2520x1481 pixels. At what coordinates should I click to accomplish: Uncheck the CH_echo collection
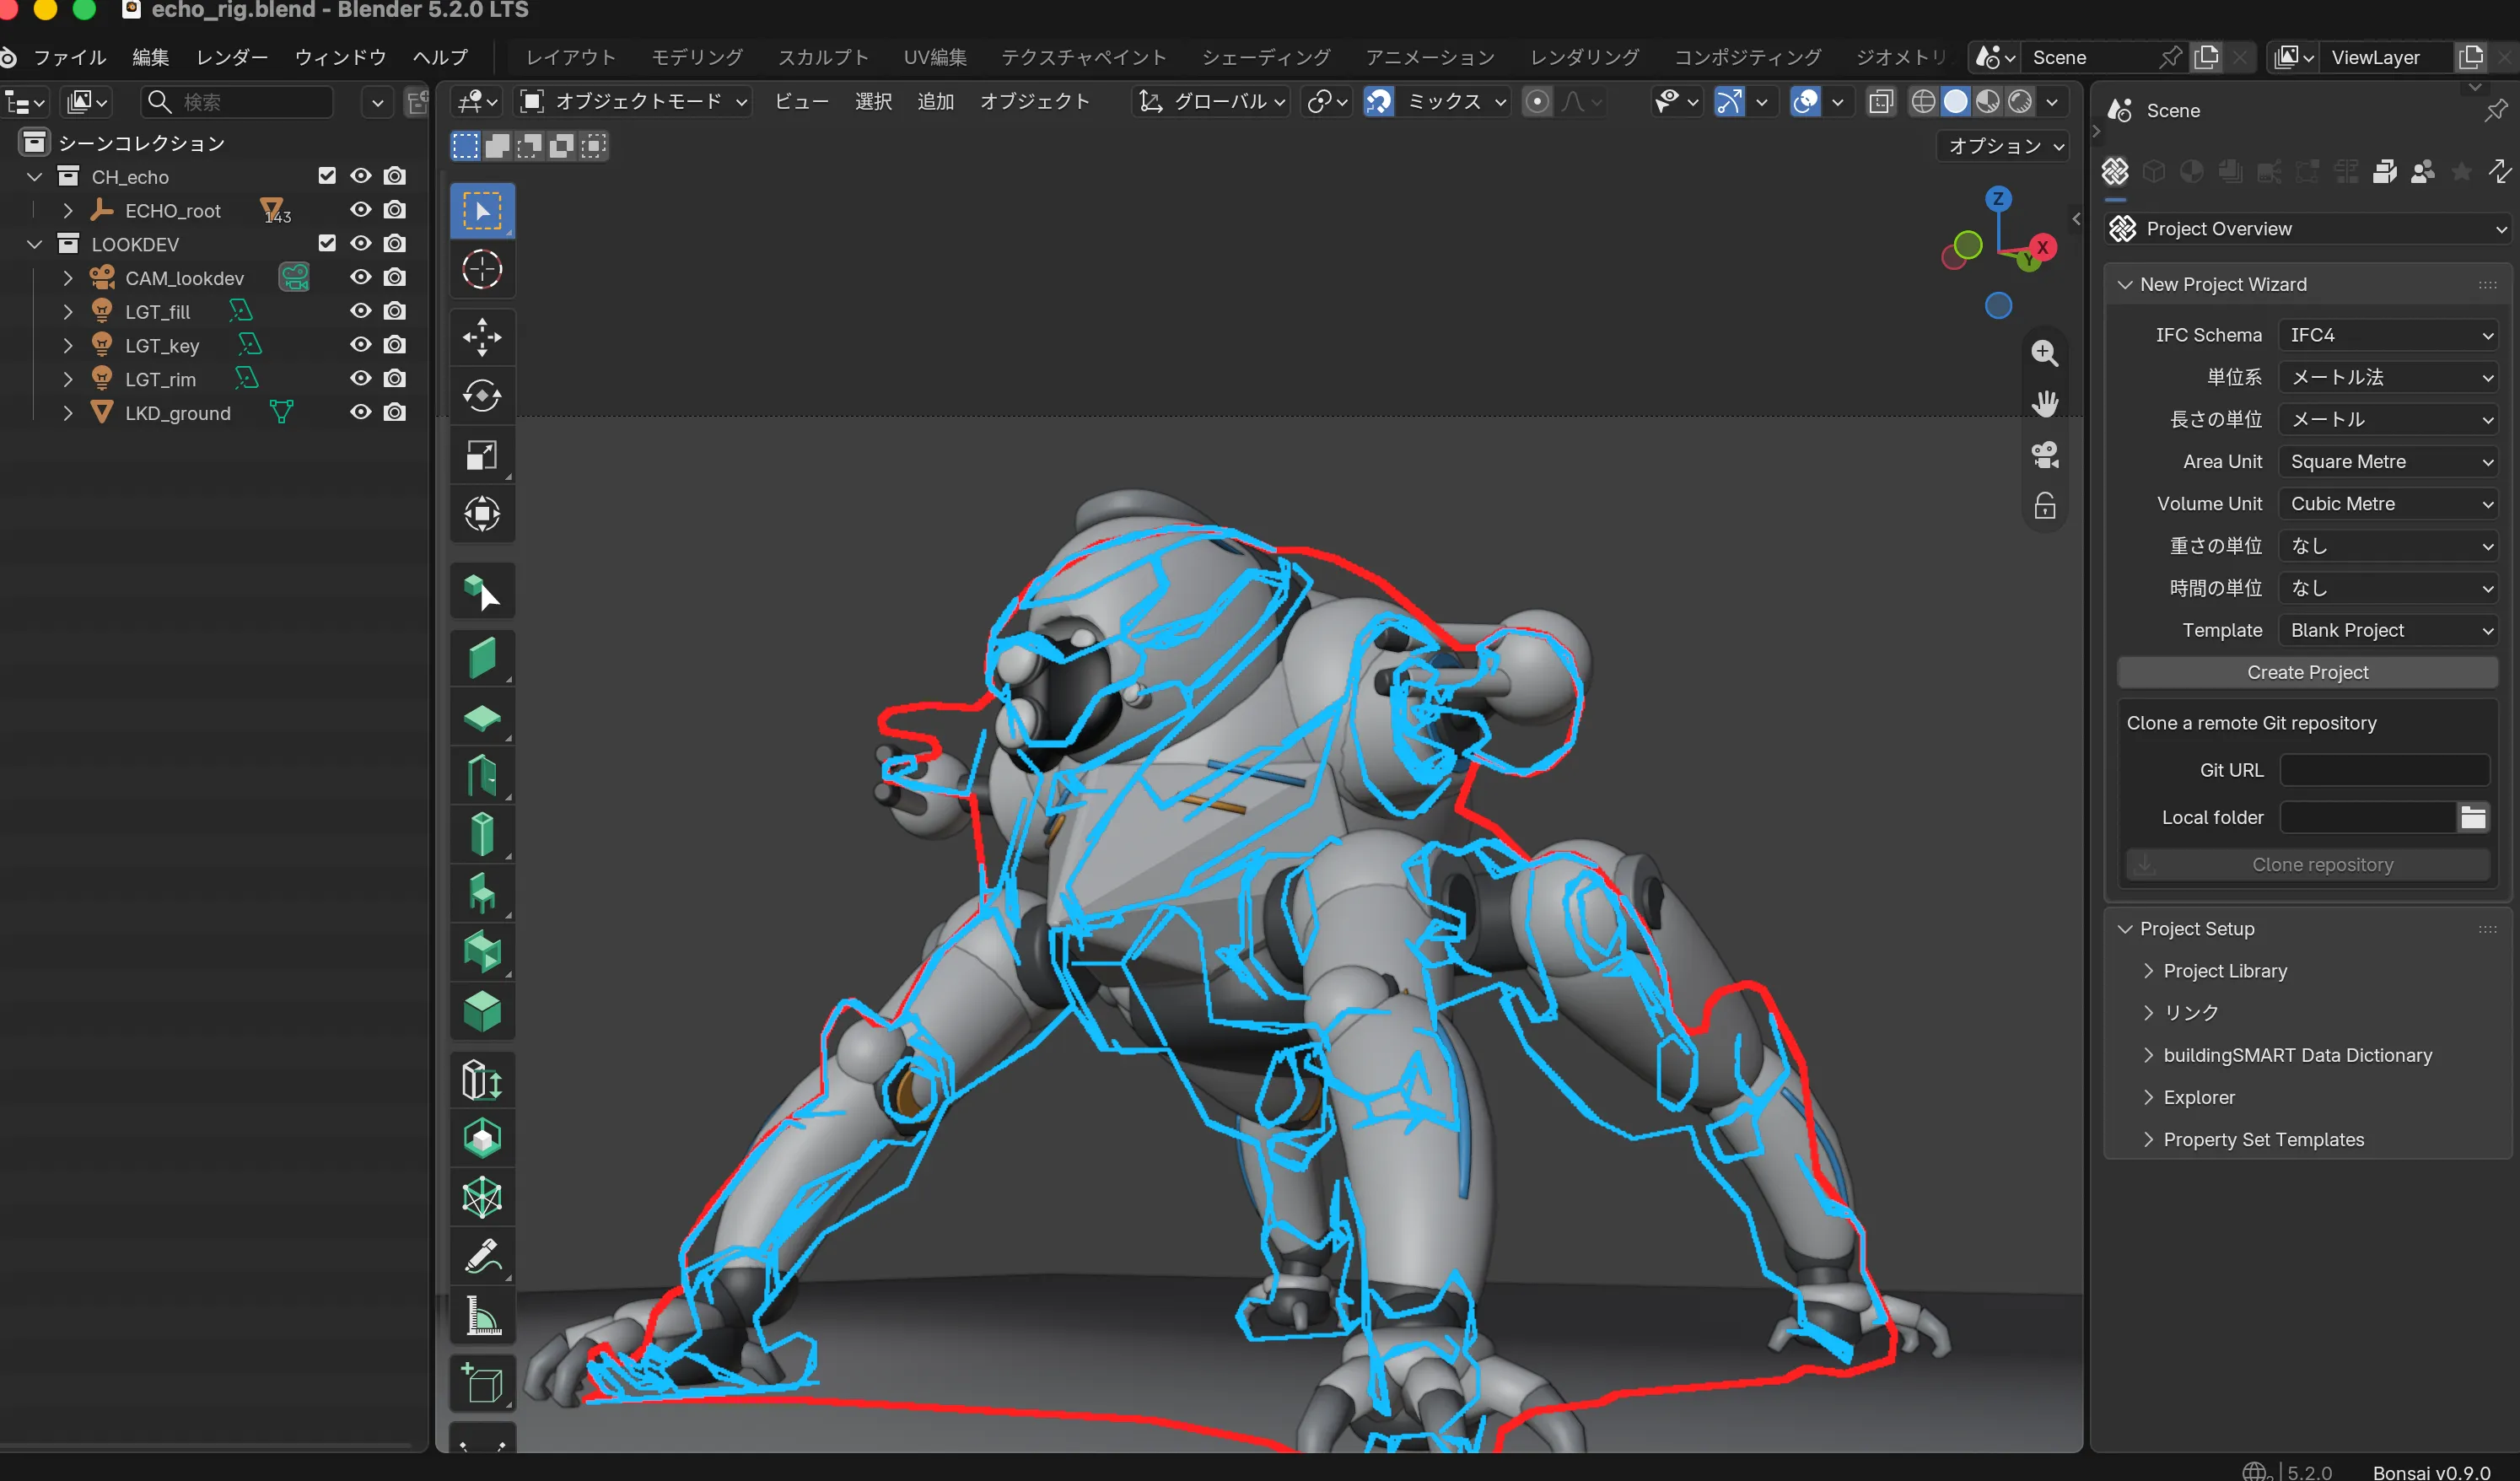(326, 176)
